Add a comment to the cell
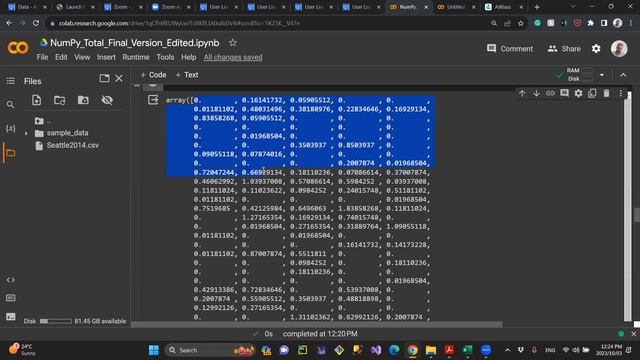The image size is (640, 360). point(564,93)
